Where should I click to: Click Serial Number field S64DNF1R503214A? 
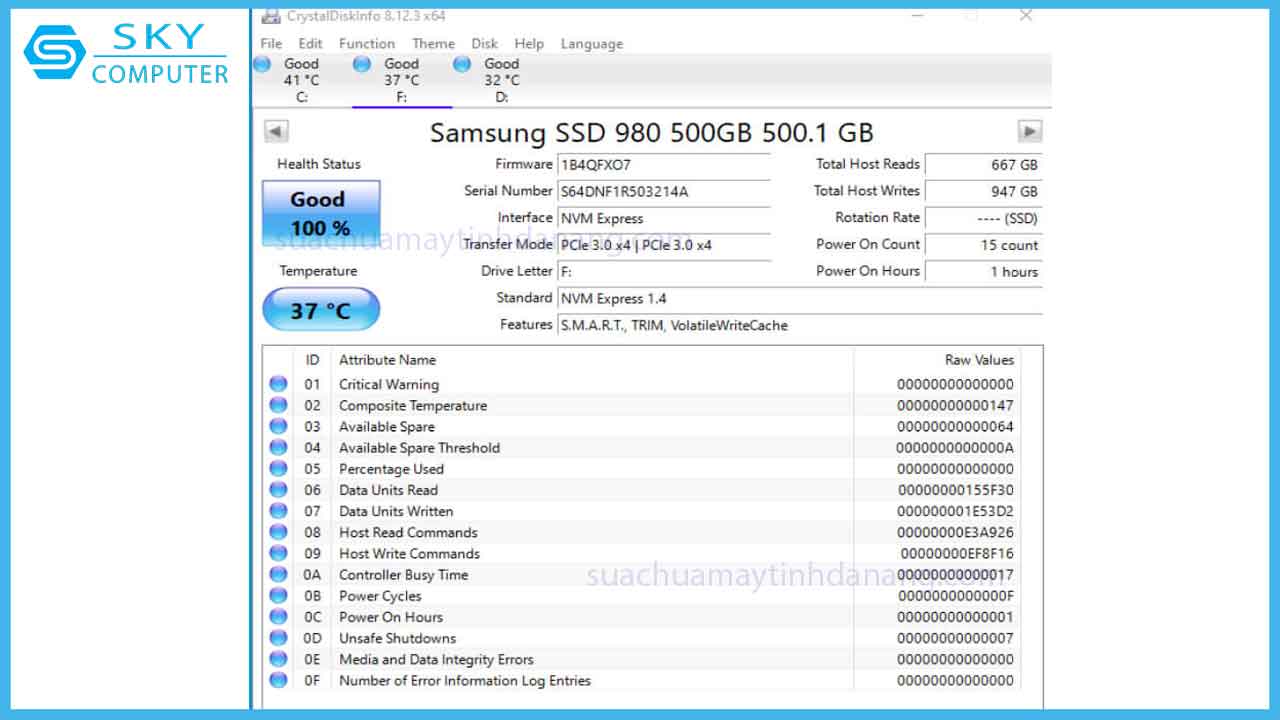coord(663,192)
